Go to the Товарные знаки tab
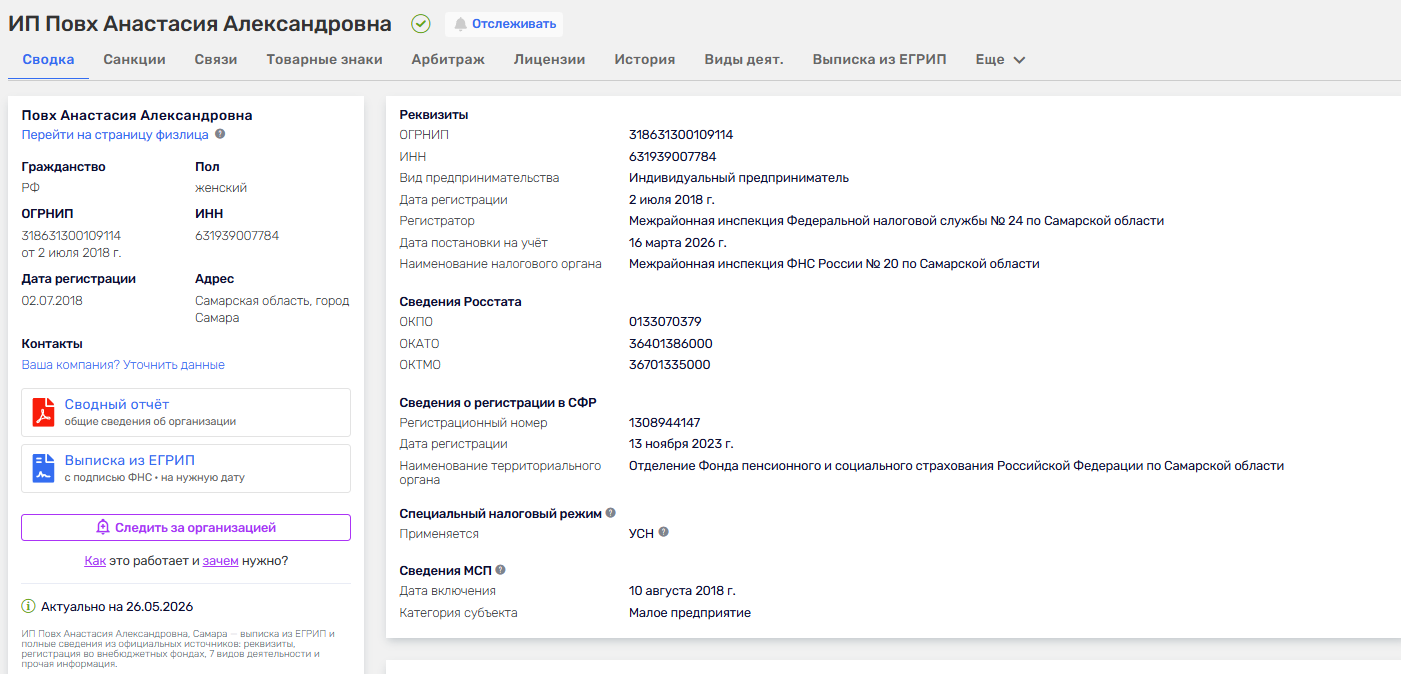Image resolution: width=1401 pixels, height=674 pixels. pyautogui.click(x=324, y=59)
